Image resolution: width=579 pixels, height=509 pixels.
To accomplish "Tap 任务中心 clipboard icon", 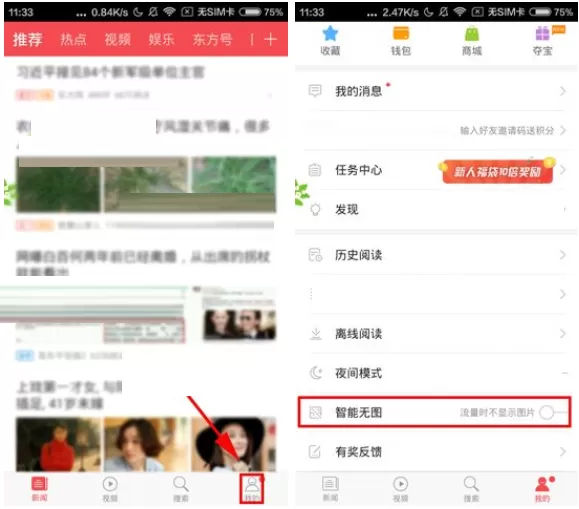I will tap(315, 170).
